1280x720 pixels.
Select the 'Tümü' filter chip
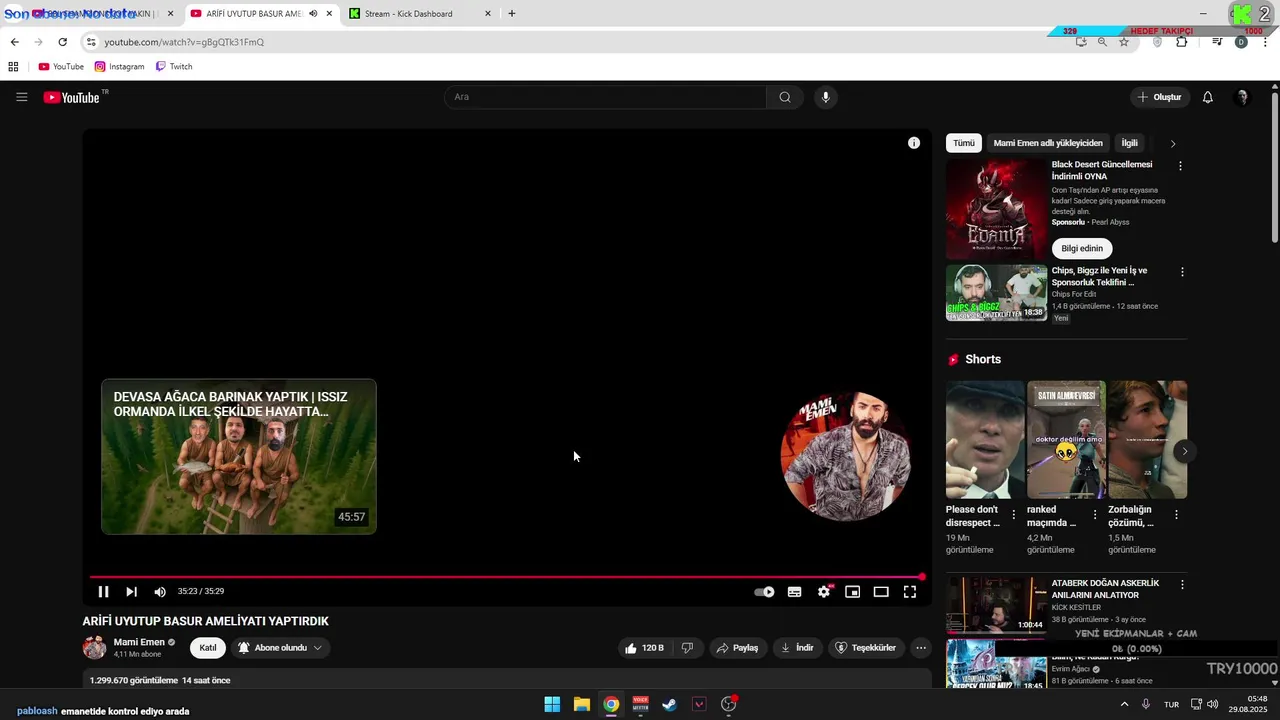[x=964, y=143]
